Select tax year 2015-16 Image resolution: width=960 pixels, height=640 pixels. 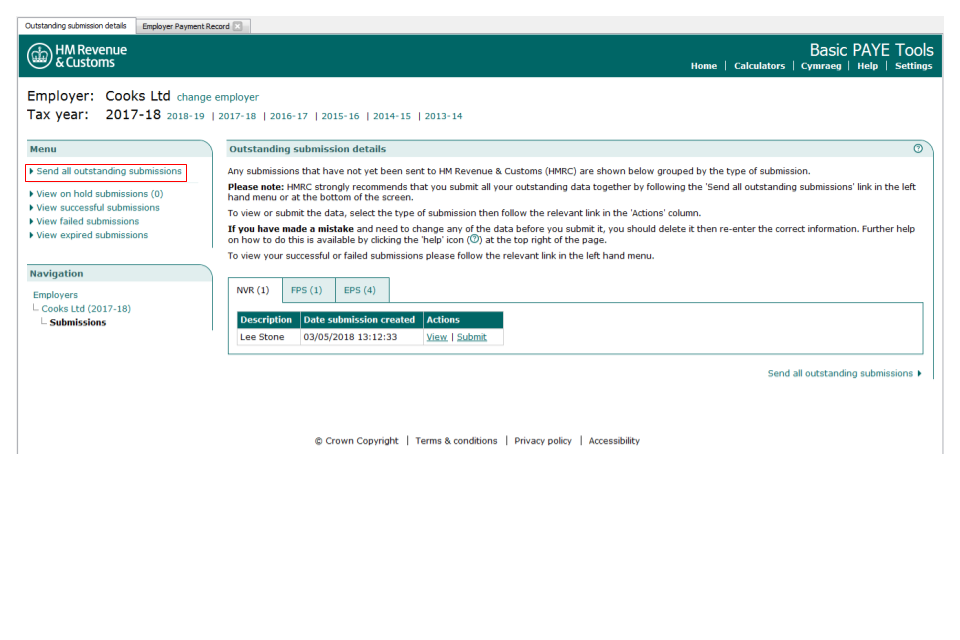tap(340, 116)
